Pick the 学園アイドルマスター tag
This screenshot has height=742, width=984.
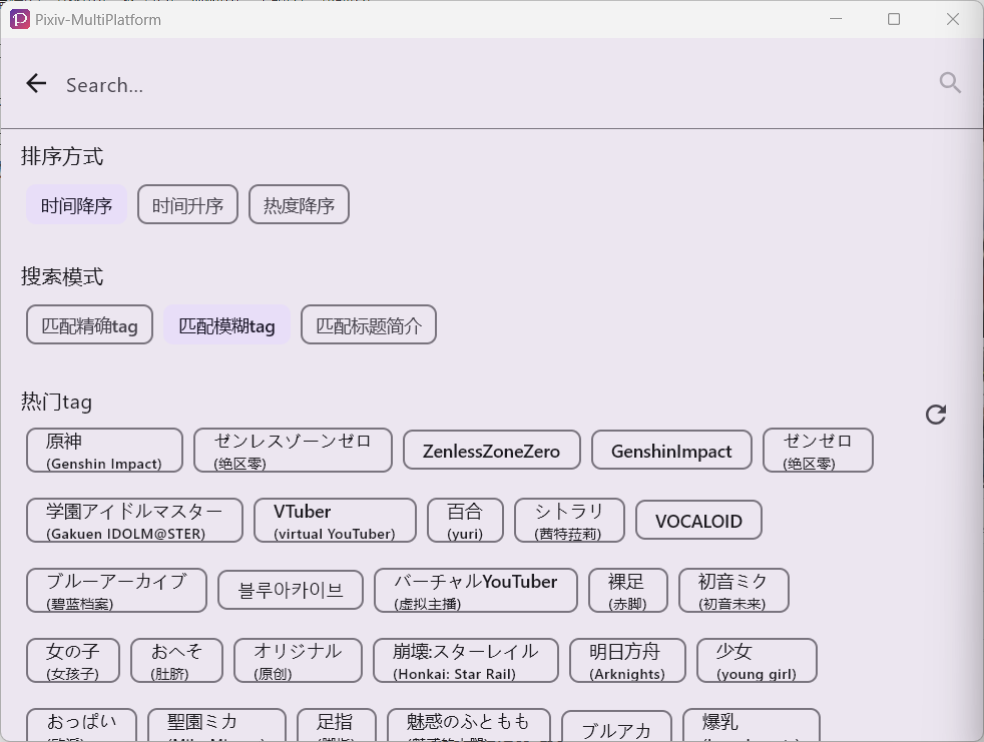click(134, 521)
